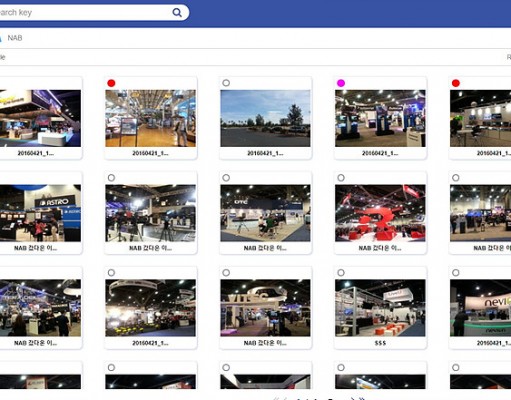Image resolution: width=511 pixels, height=400 pixels.
Task: Open the blue kiosks booth thumbnail
Action: coord(380,118)
